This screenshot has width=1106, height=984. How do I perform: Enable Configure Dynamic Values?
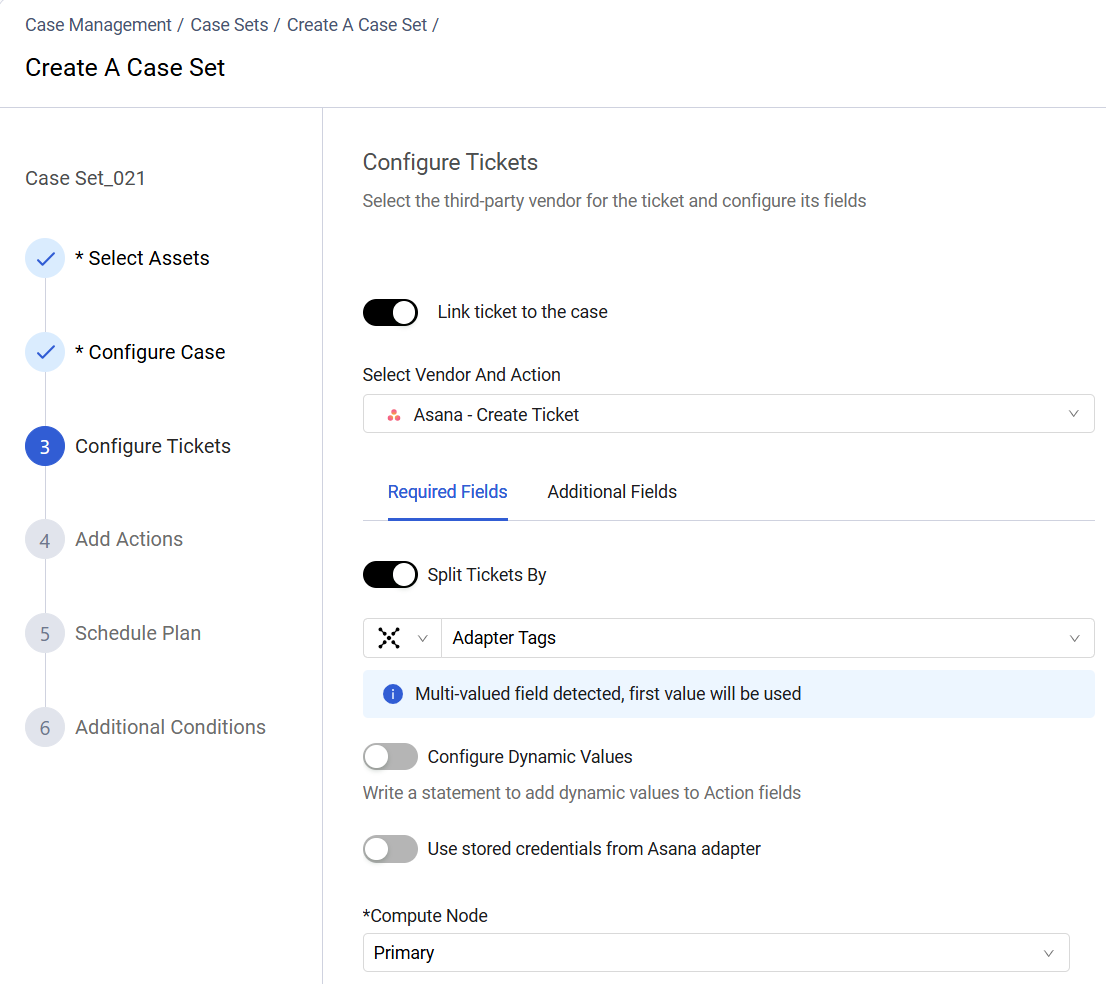(x=390, y=757)
